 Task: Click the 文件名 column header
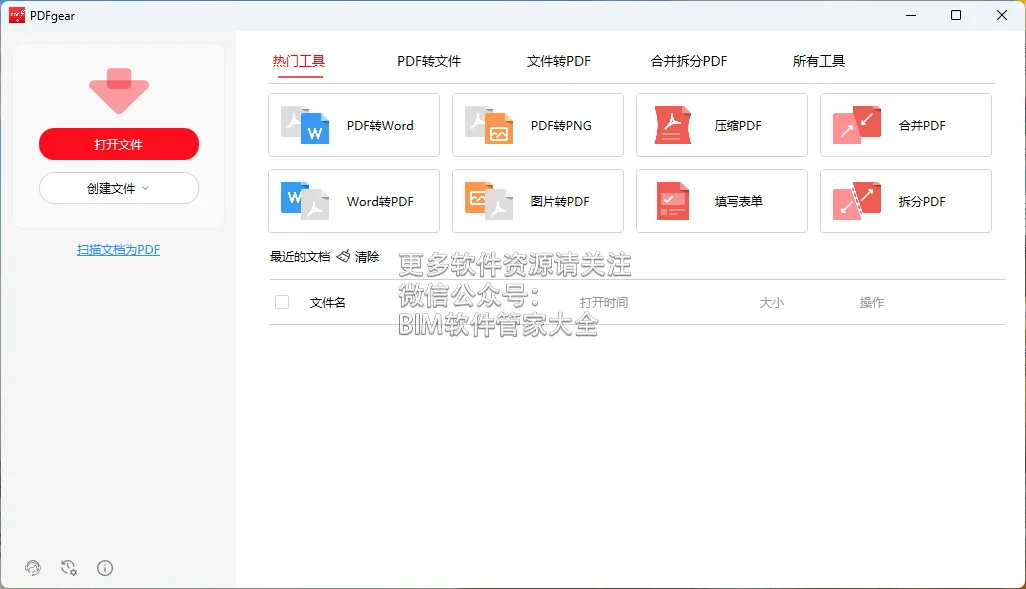click(x=328, y=302)
